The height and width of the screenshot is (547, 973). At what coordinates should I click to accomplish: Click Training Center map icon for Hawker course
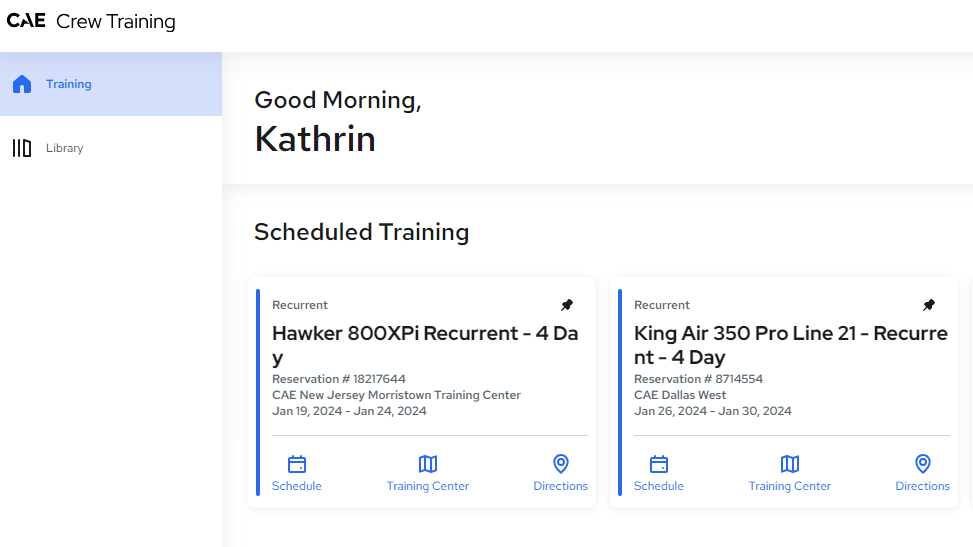coord(428,464)
